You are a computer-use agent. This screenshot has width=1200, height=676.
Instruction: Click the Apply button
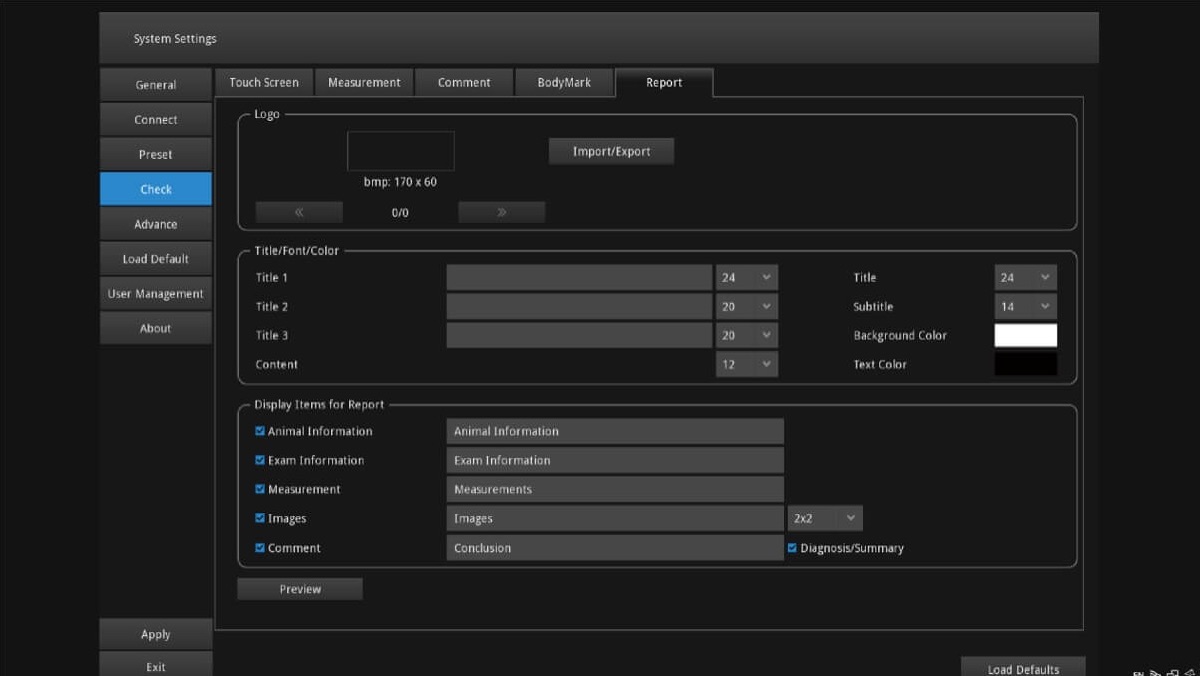click(156, 634)
